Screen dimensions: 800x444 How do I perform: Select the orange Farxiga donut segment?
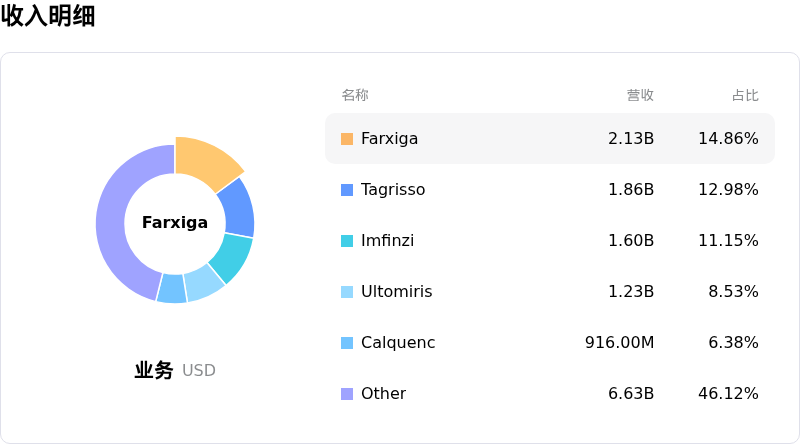tap(205, 162)
